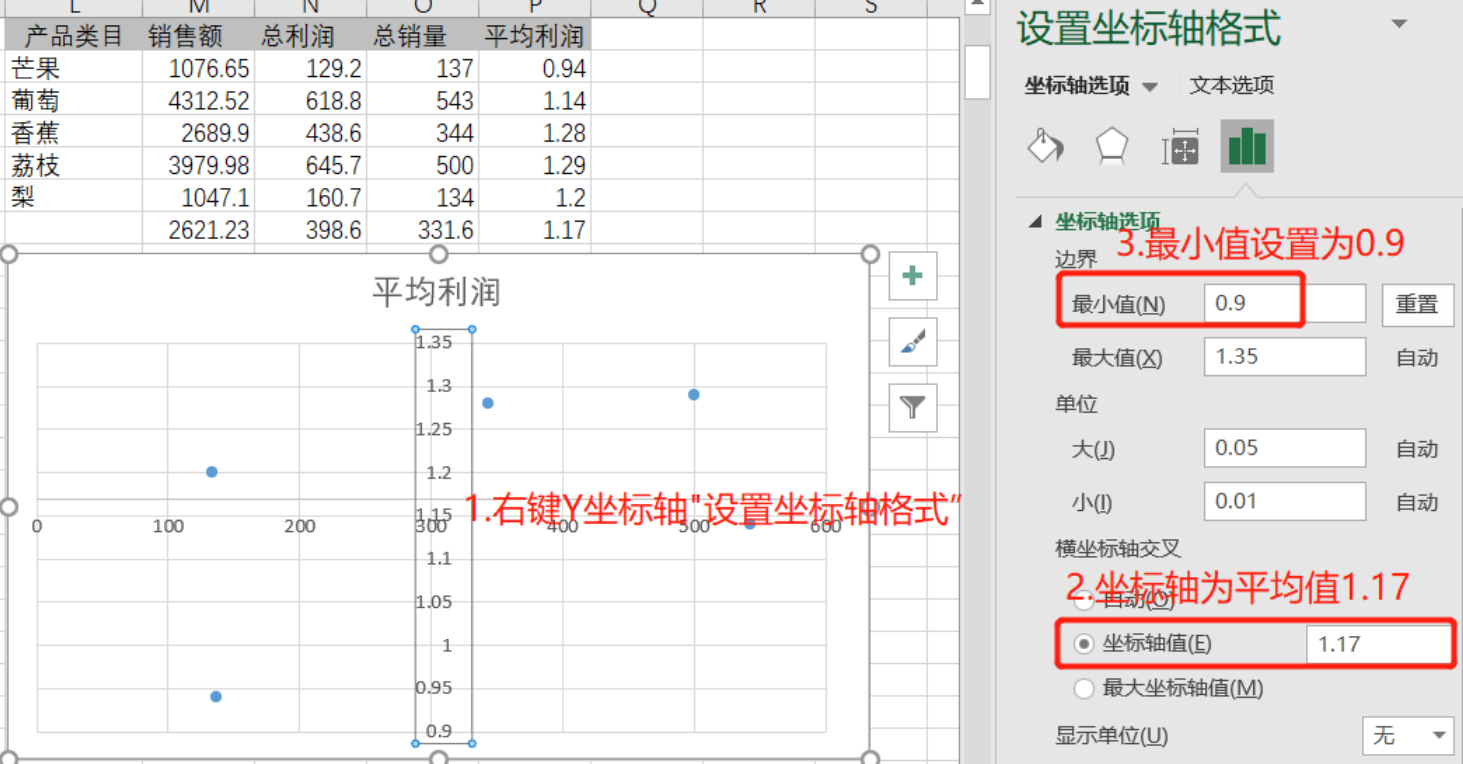Viewport: 1463px width, 764px height.
Task: Switch to the 文本选项 tab
Action: [1232, 86]
